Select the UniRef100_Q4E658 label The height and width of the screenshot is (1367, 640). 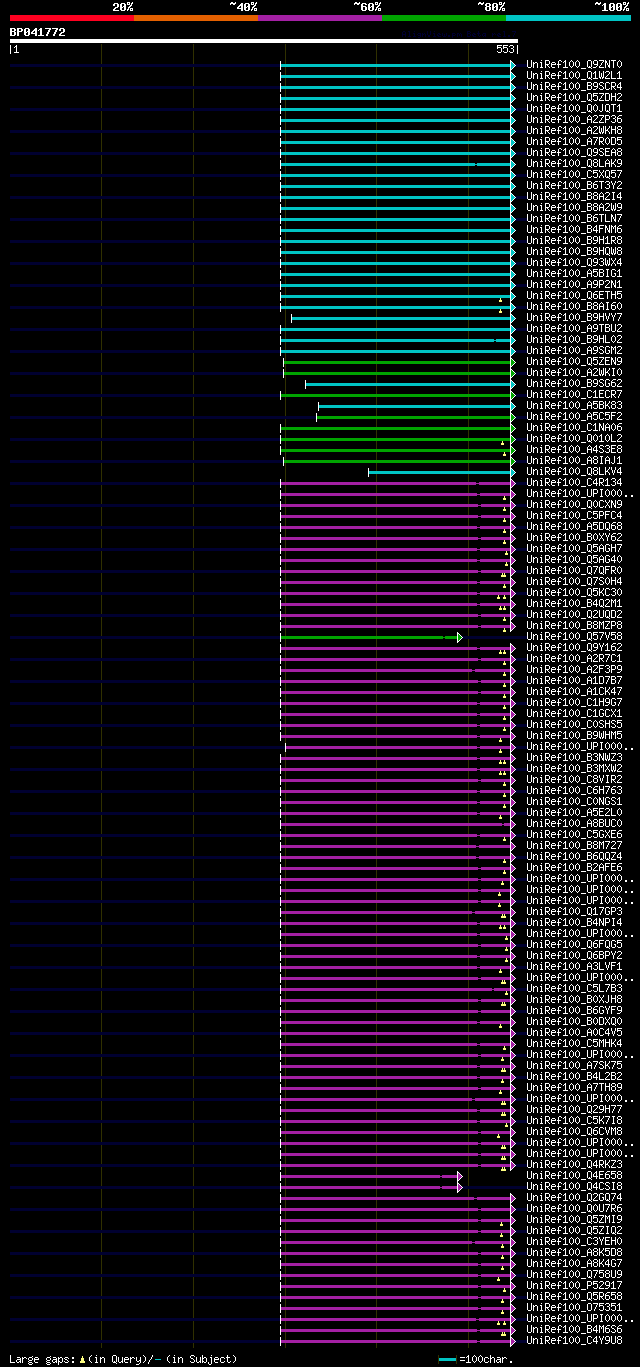[574, 1176]
